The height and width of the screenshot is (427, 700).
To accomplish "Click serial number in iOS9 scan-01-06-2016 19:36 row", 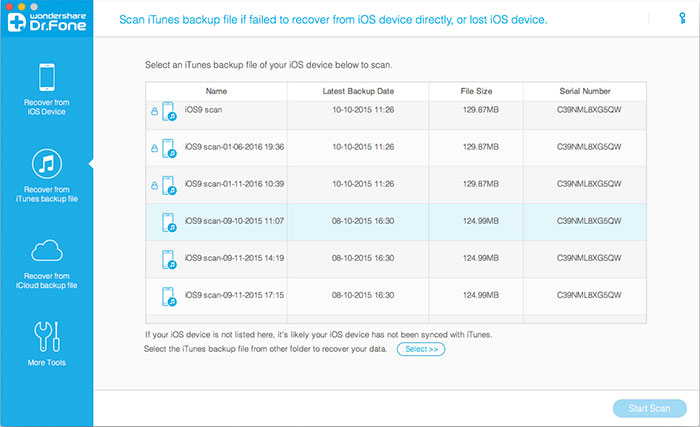I will point(589,147).
